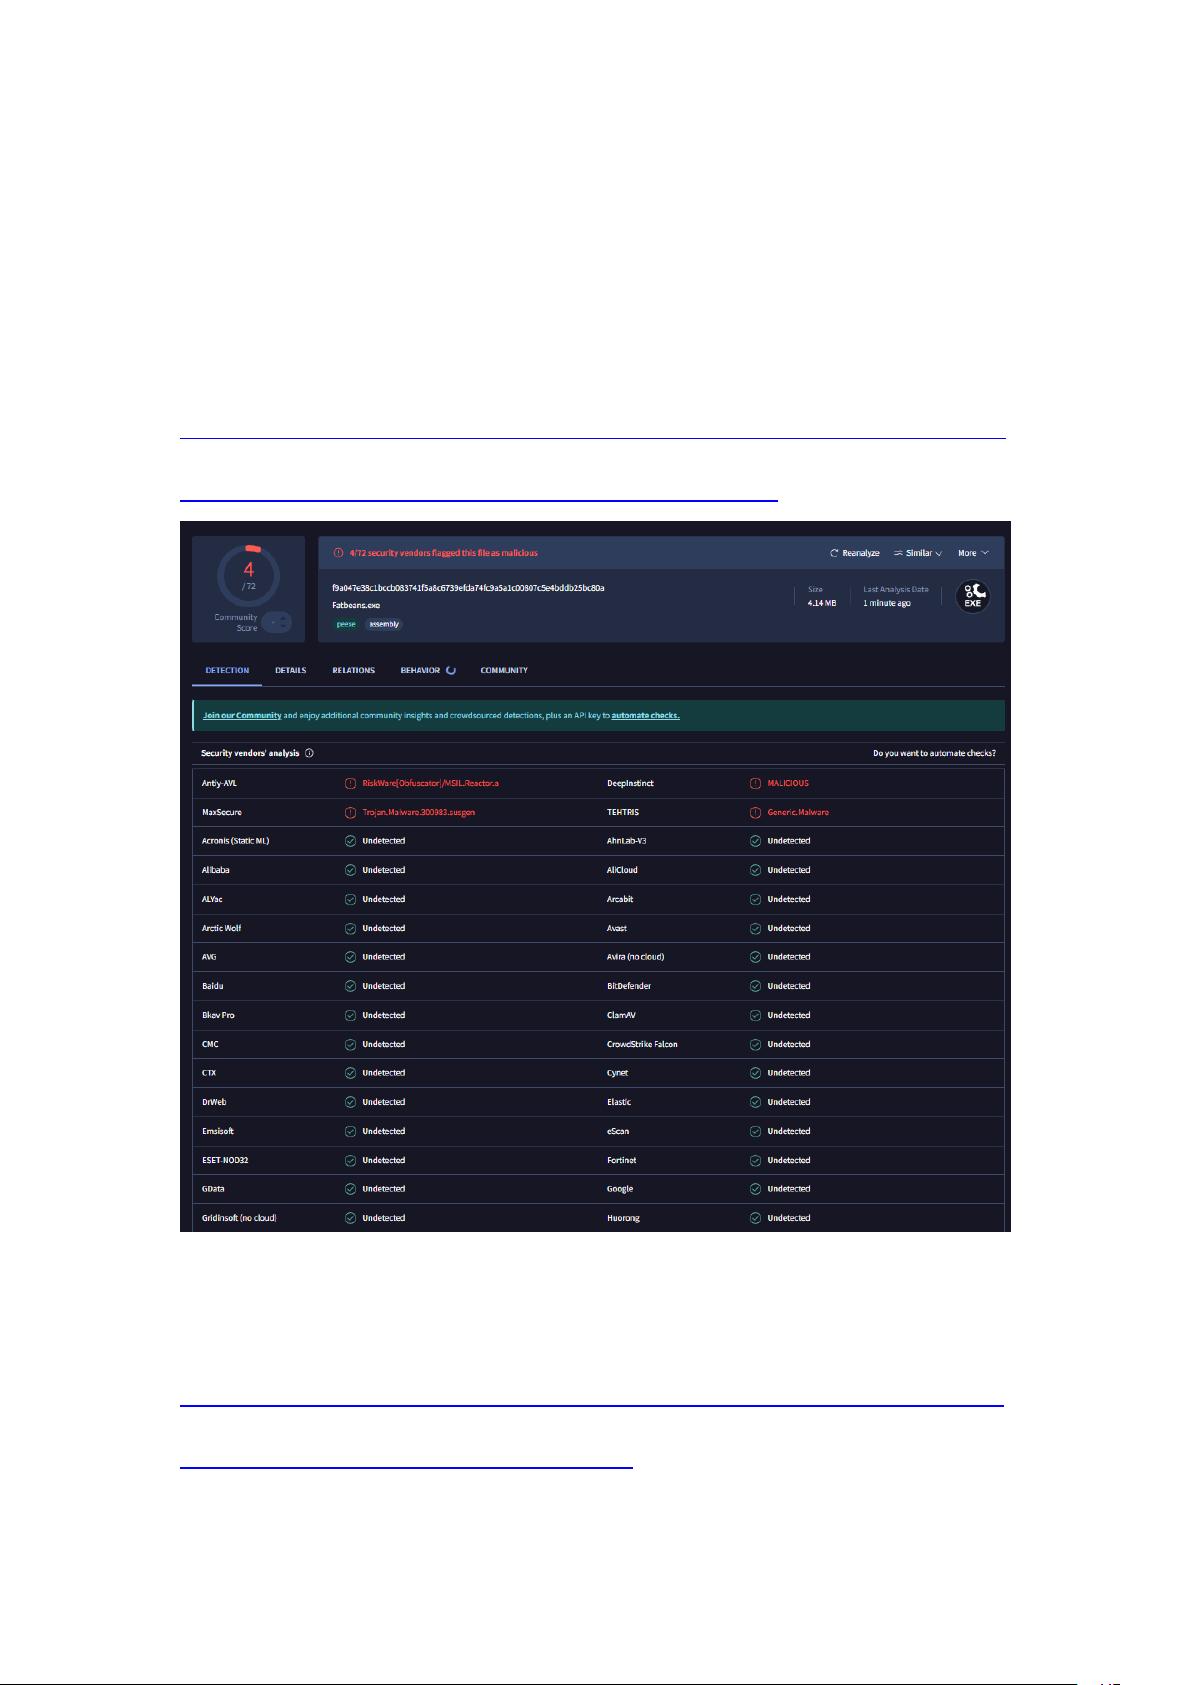Viewport: 1192px width, 1685px height.
Task: Click the red alert icon in the flagged banner
Action: tap(338, 553)
